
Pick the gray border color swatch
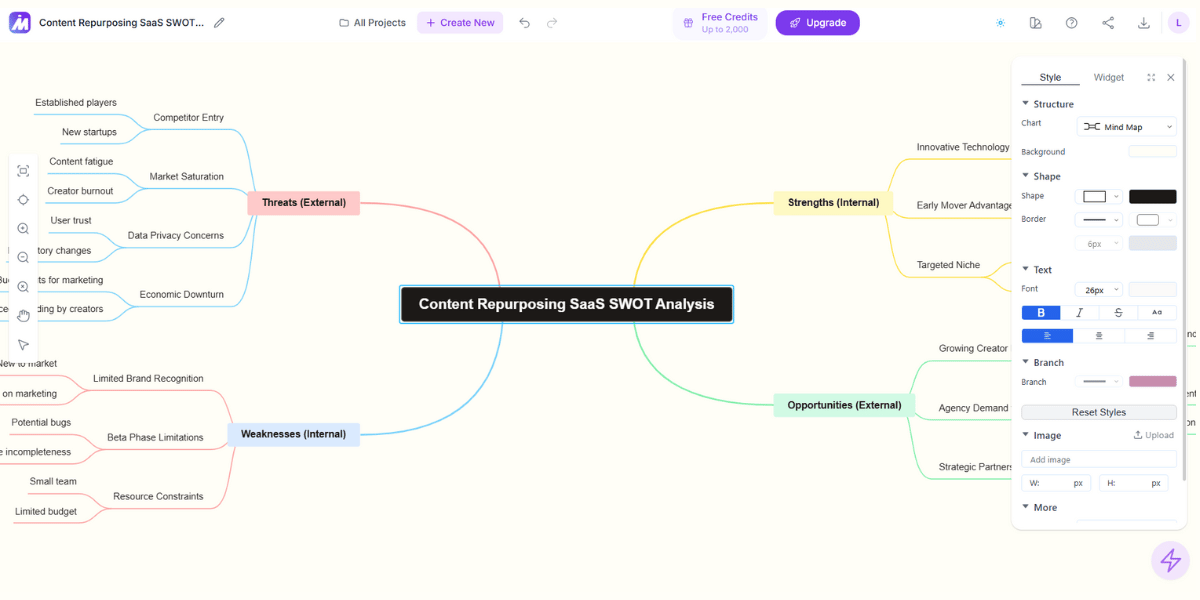click(x=1153, y=243)
